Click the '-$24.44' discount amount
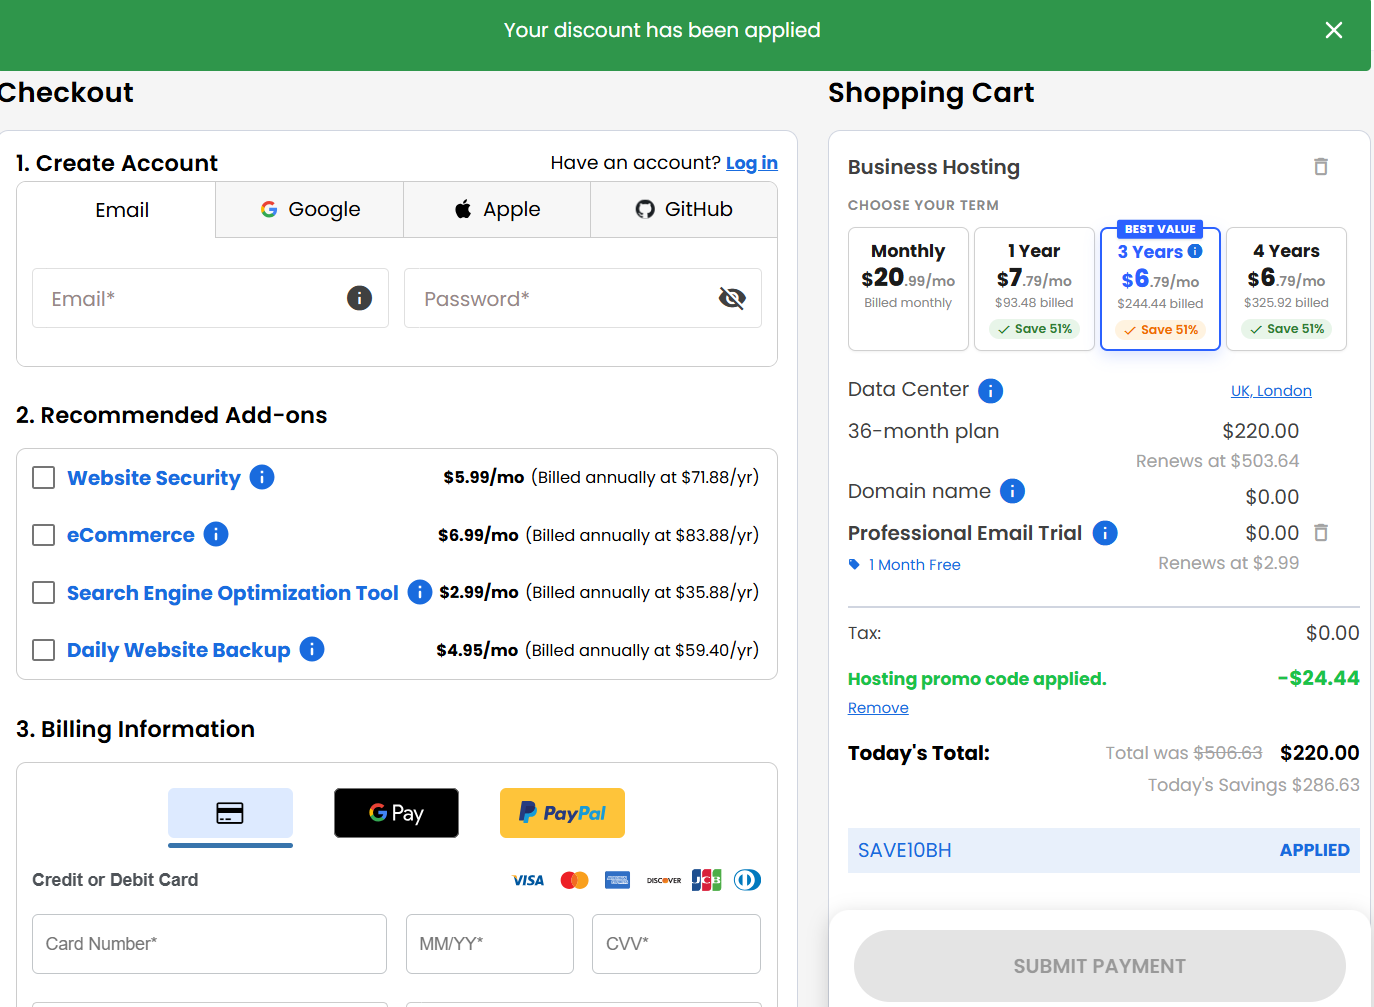1374x1007 pixels. (x=1318, y=678)
